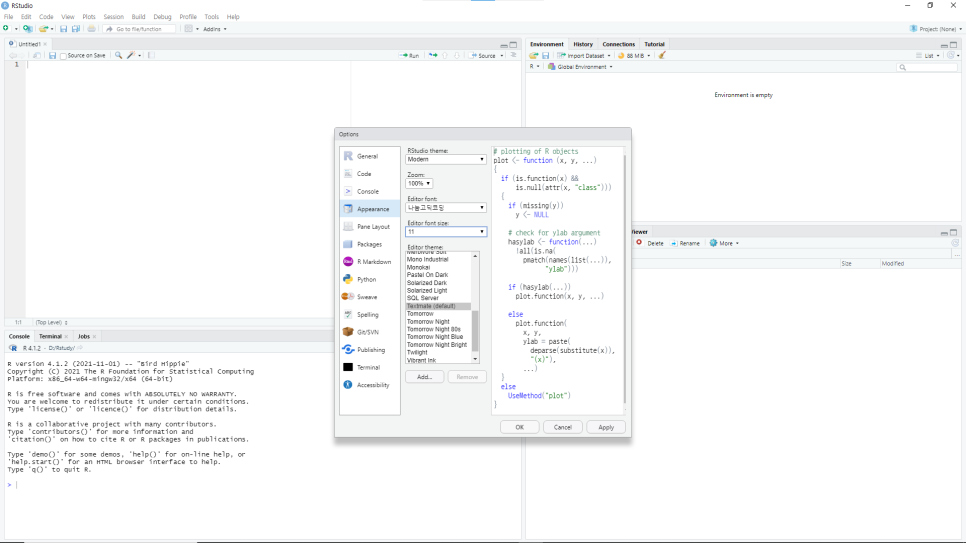The width and height of the screenshot is (966, 543).
Task: Click the Go to file/function field
Action: pos(139,29)
